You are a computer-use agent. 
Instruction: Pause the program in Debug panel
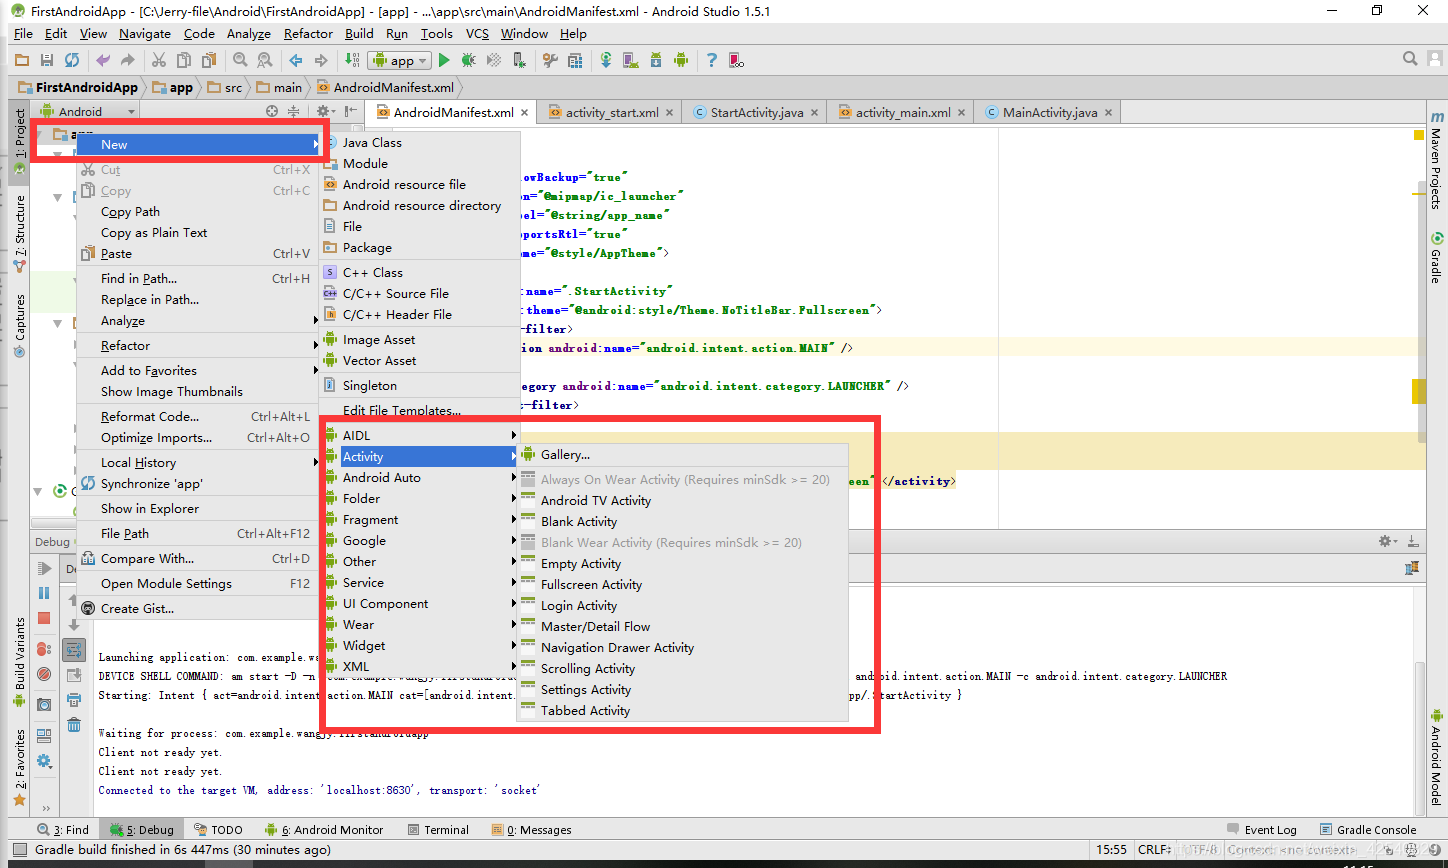[x=44, y=593]
